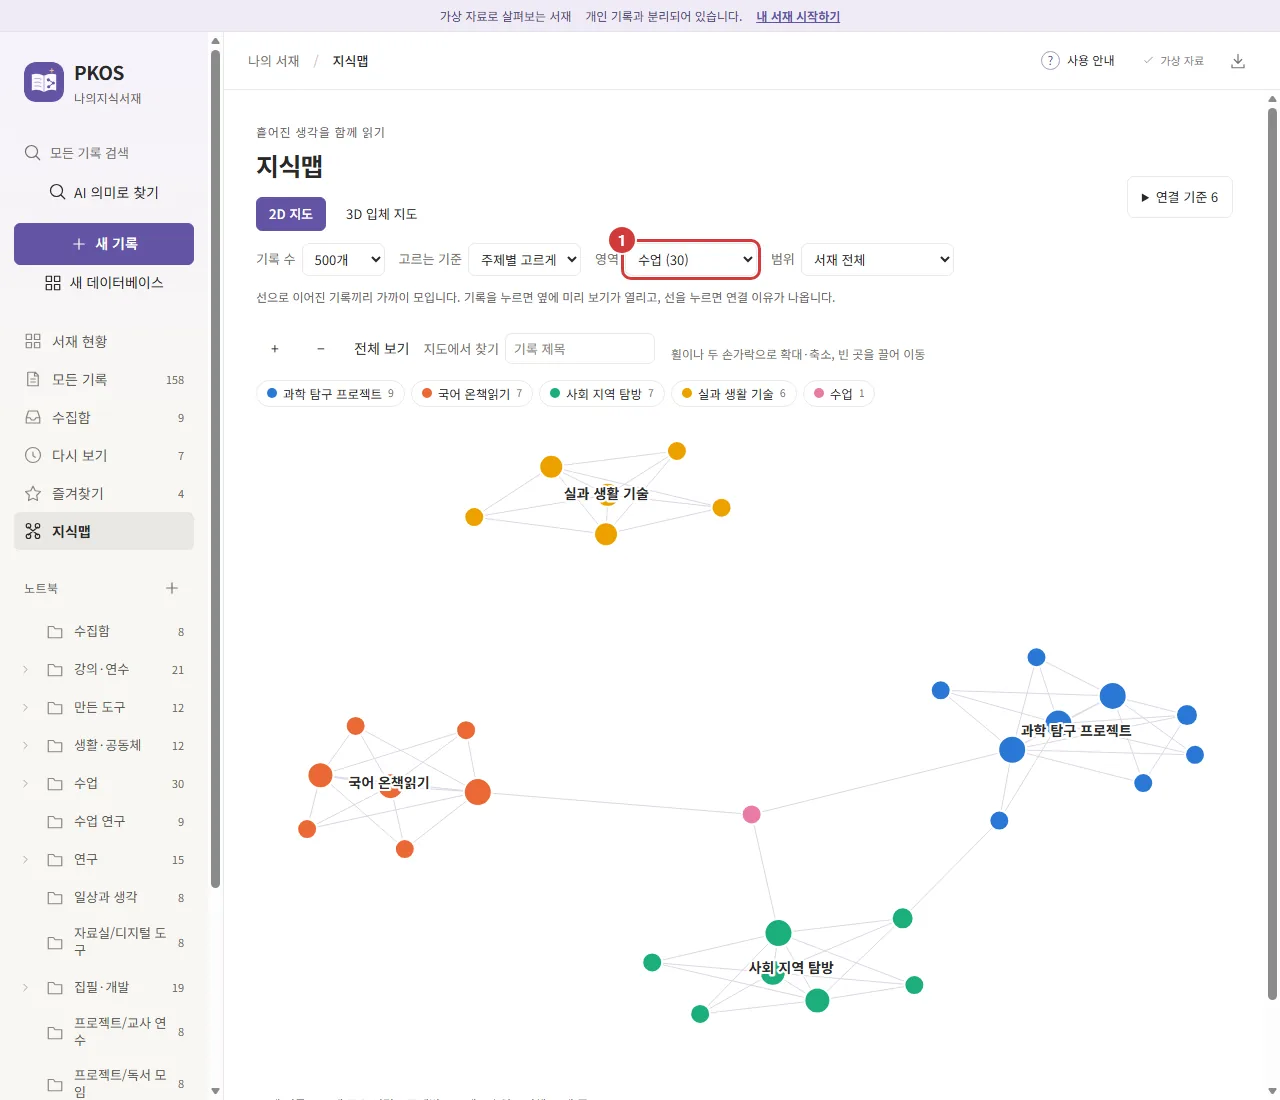
Task: Zoom out the map with minus button
Action: coord(321,349)
